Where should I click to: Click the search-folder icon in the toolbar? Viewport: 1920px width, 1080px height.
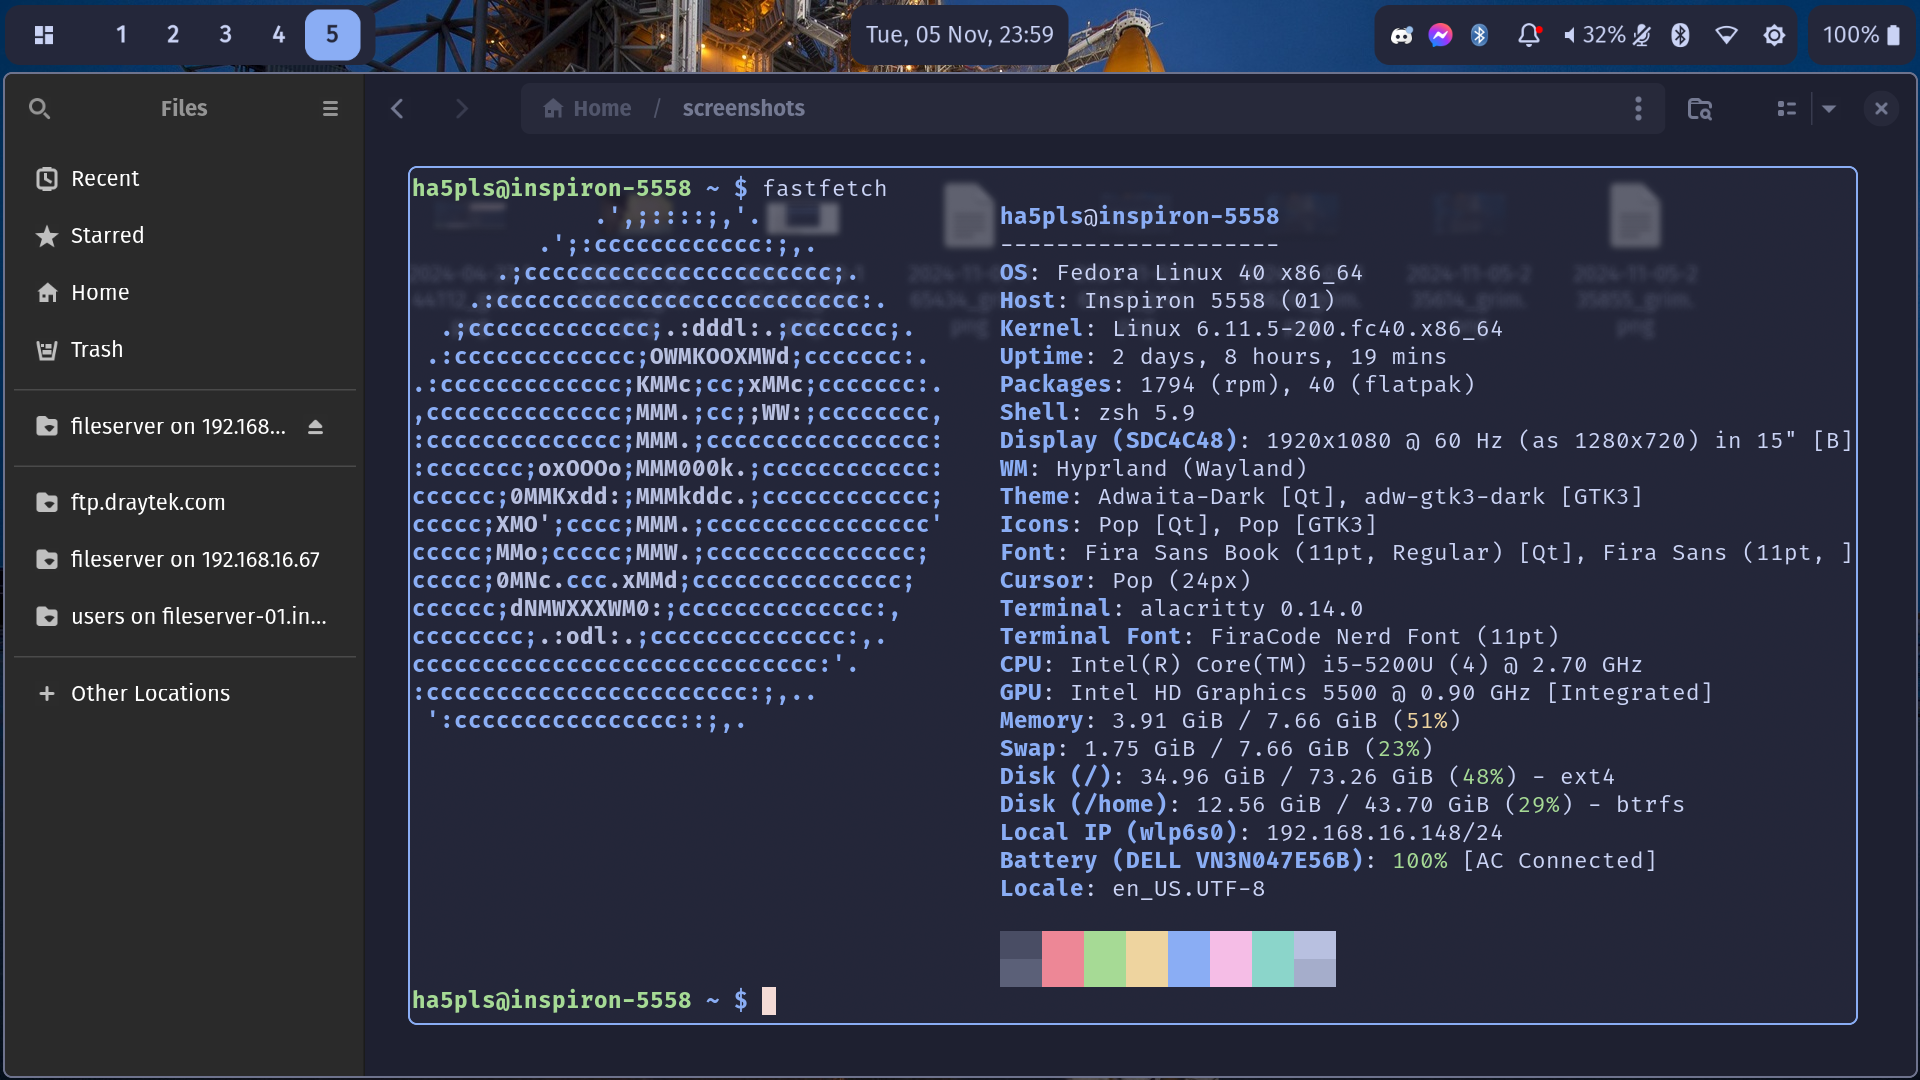pyautogui.click(x=1699, y=108)
